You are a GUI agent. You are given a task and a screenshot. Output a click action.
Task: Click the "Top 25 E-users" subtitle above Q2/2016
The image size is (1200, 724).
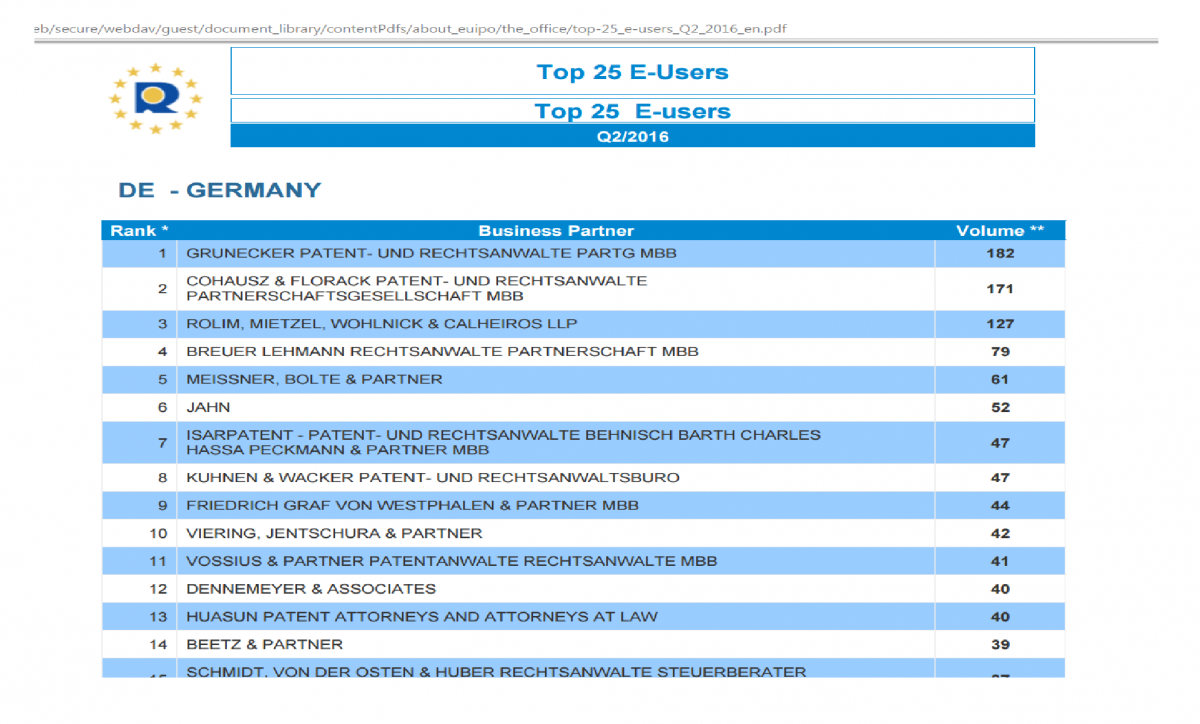click(632, 111)
